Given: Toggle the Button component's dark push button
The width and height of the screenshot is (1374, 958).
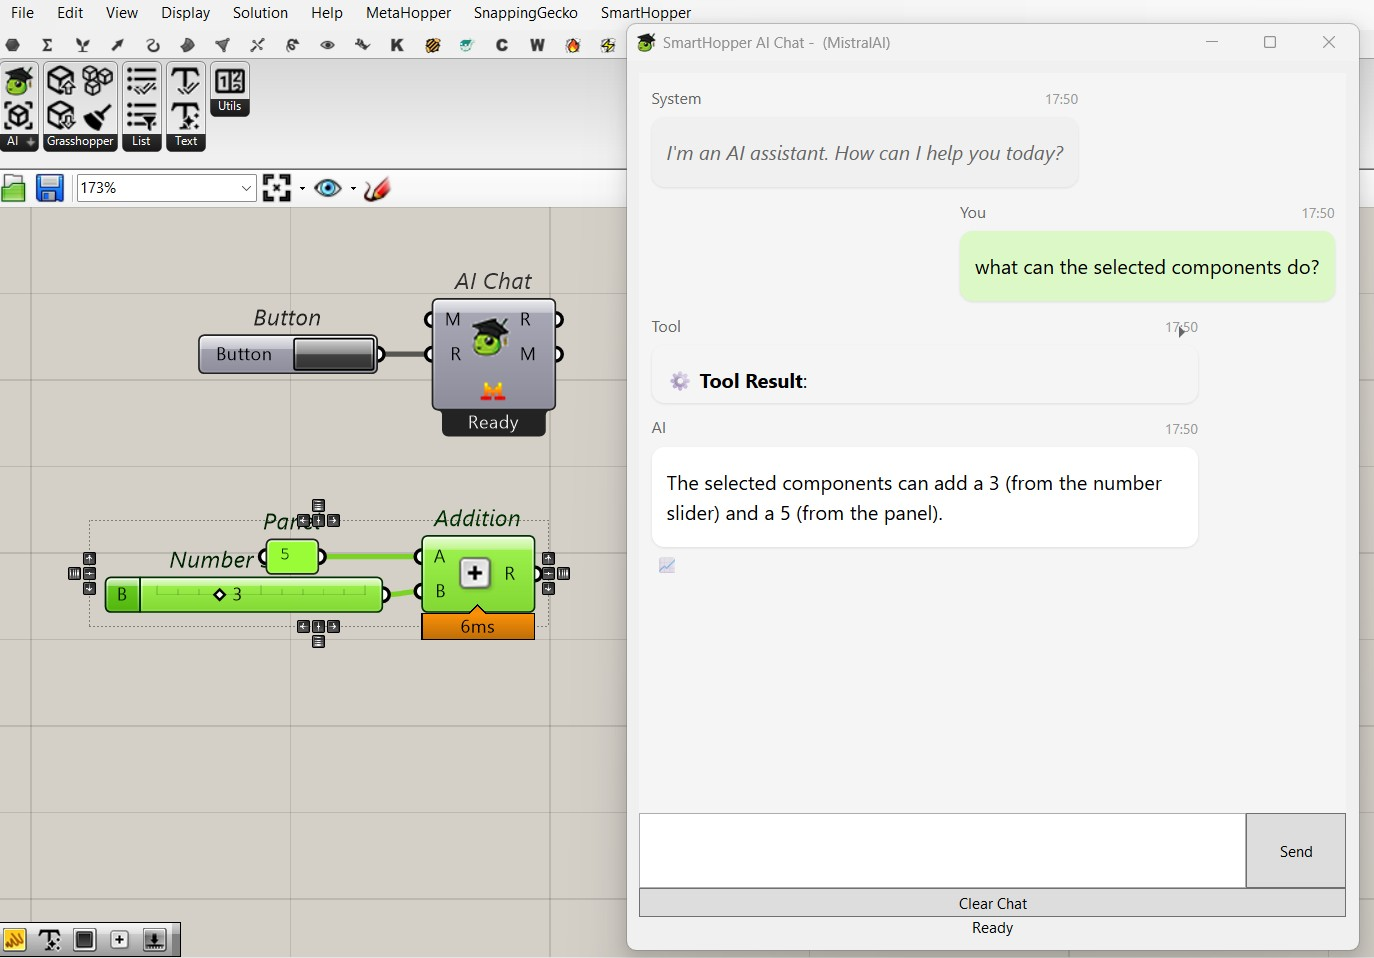Looking at the screenshot, I should click(x=333, y=354).
